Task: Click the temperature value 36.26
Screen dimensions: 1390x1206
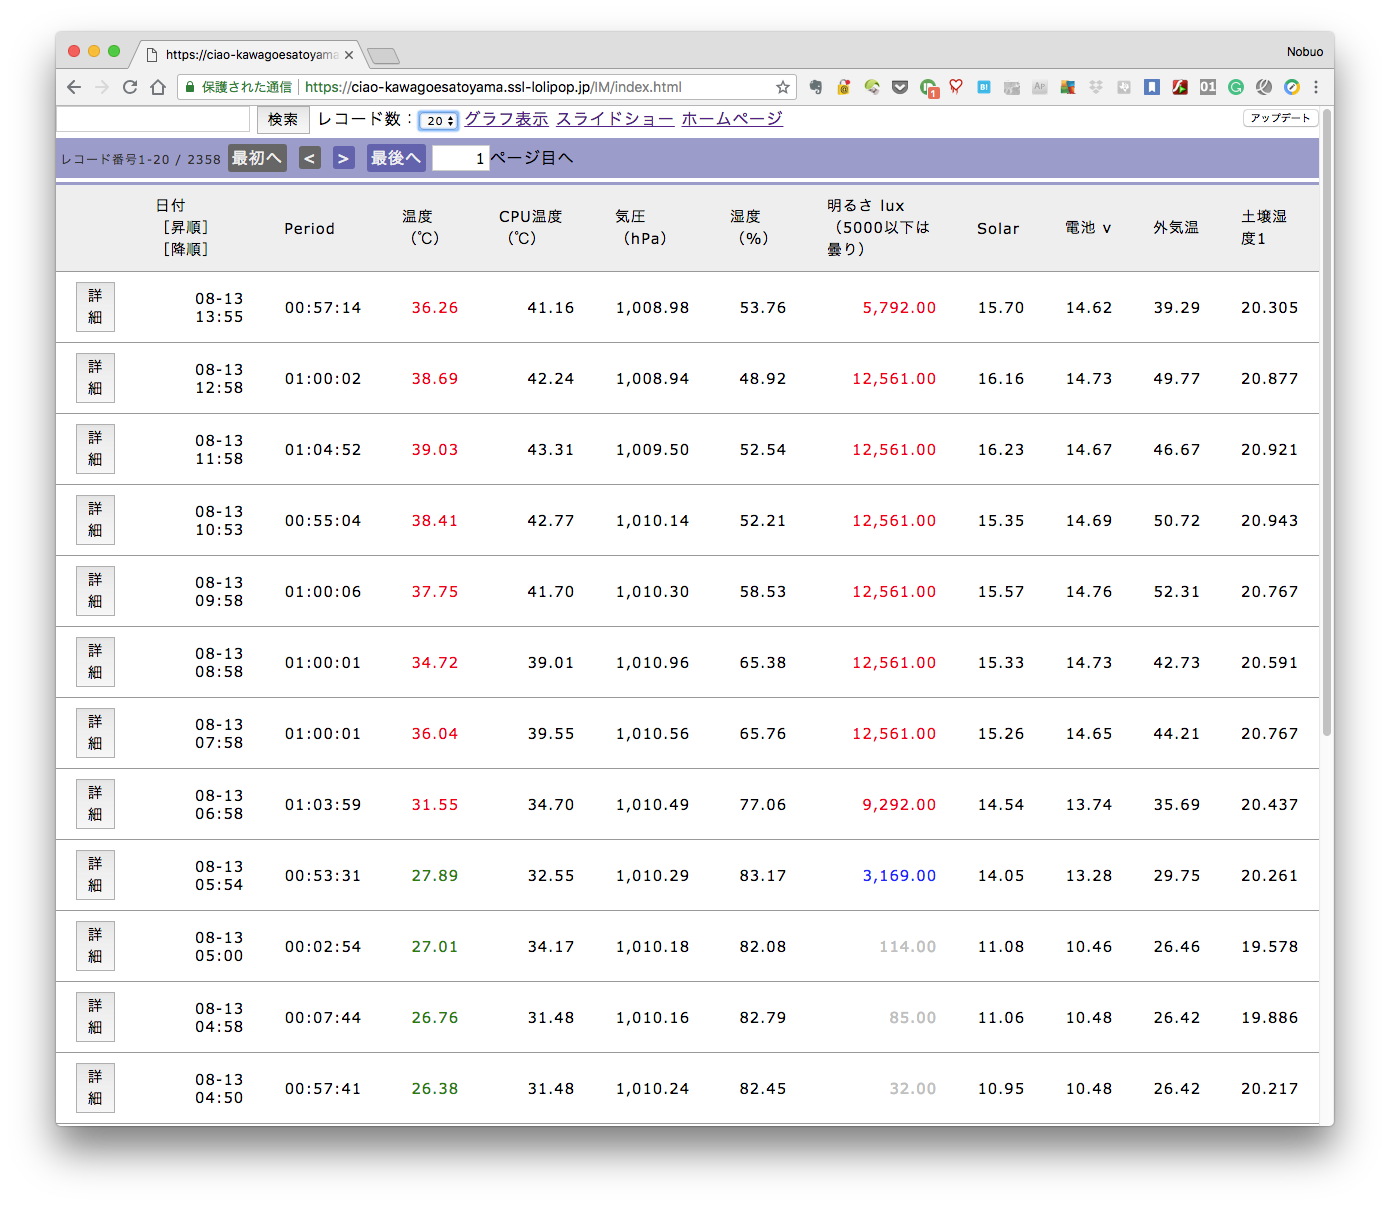Action: click(435, 308)
